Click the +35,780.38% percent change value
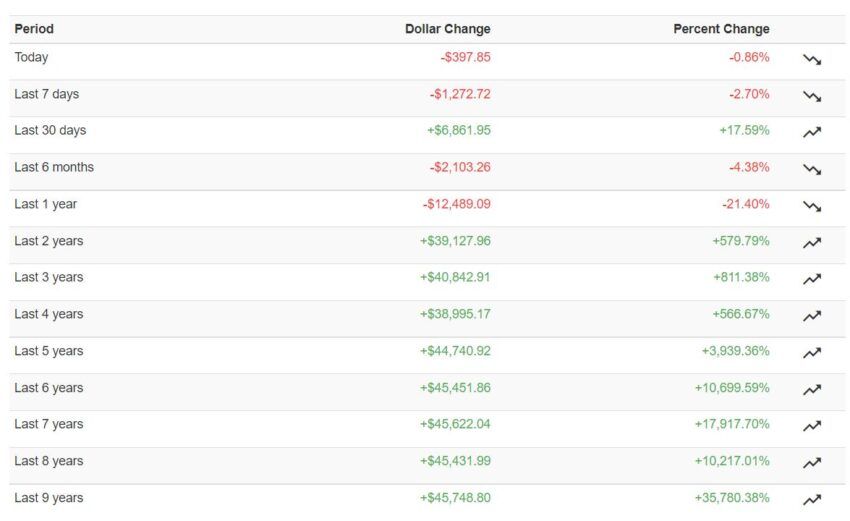This screenshot has width=850, height=521. coord(732,498)
